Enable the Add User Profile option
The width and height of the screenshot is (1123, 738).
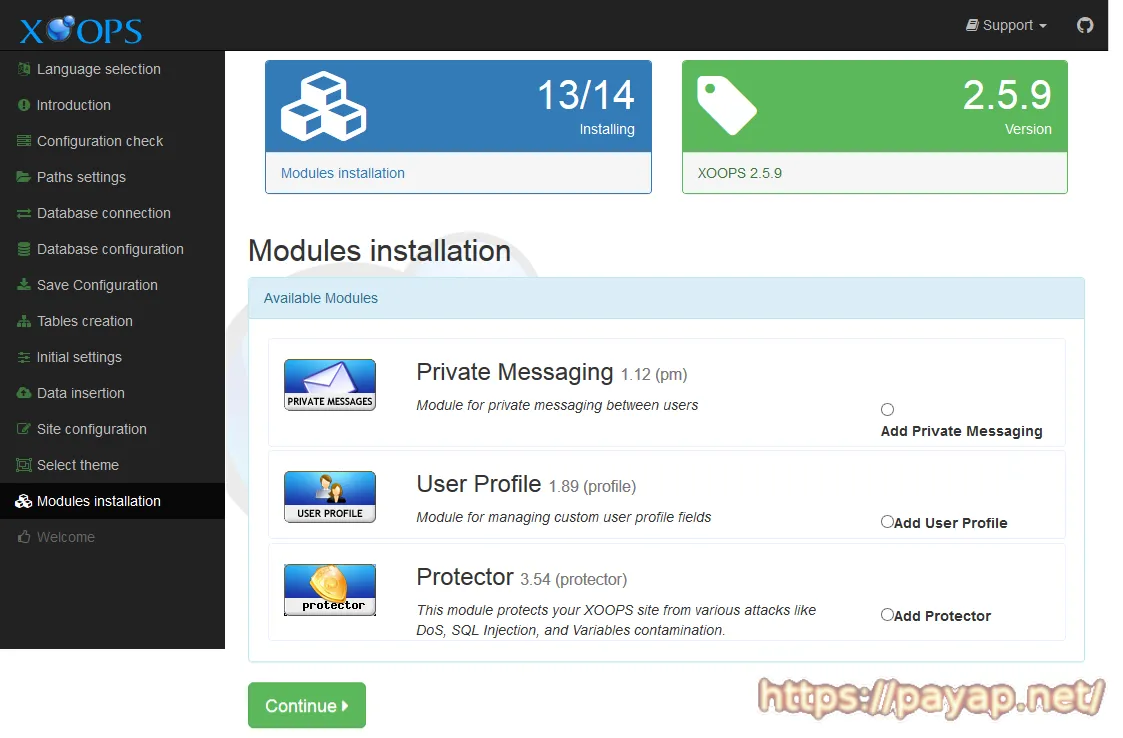tap(884, 521)
